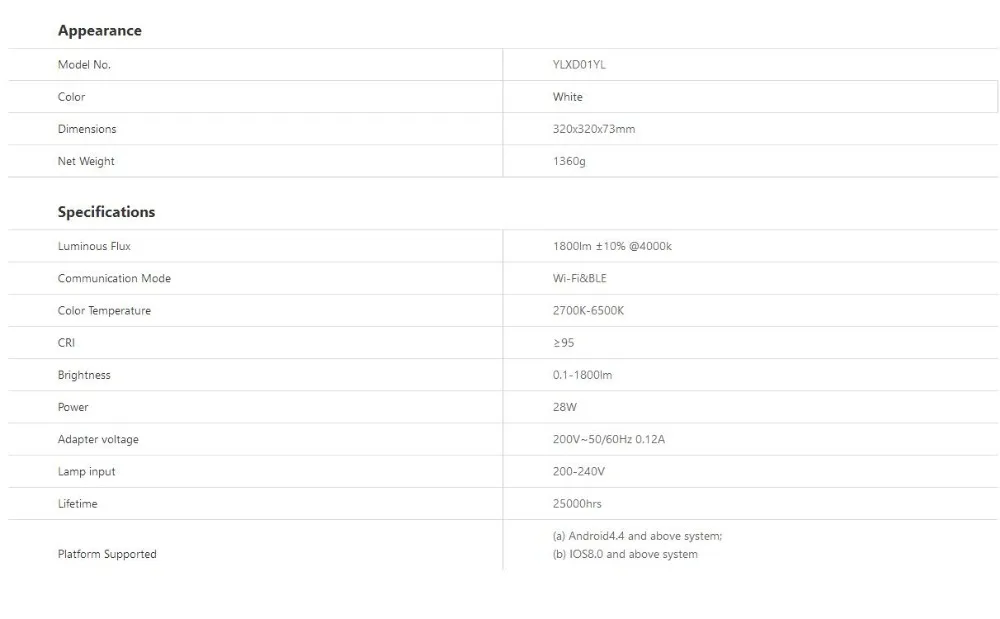The height and width of the screenshot is (619, 1000).
Task: Click the Specifications section heading
Action: pyautogui.click(x=106, y=212)
